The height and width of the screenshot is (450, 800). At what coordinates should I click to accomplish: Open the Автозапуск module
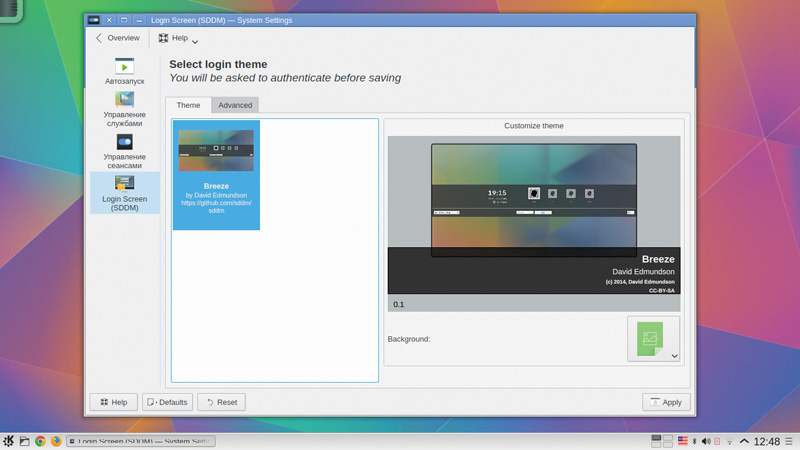[x=124, y=71]
